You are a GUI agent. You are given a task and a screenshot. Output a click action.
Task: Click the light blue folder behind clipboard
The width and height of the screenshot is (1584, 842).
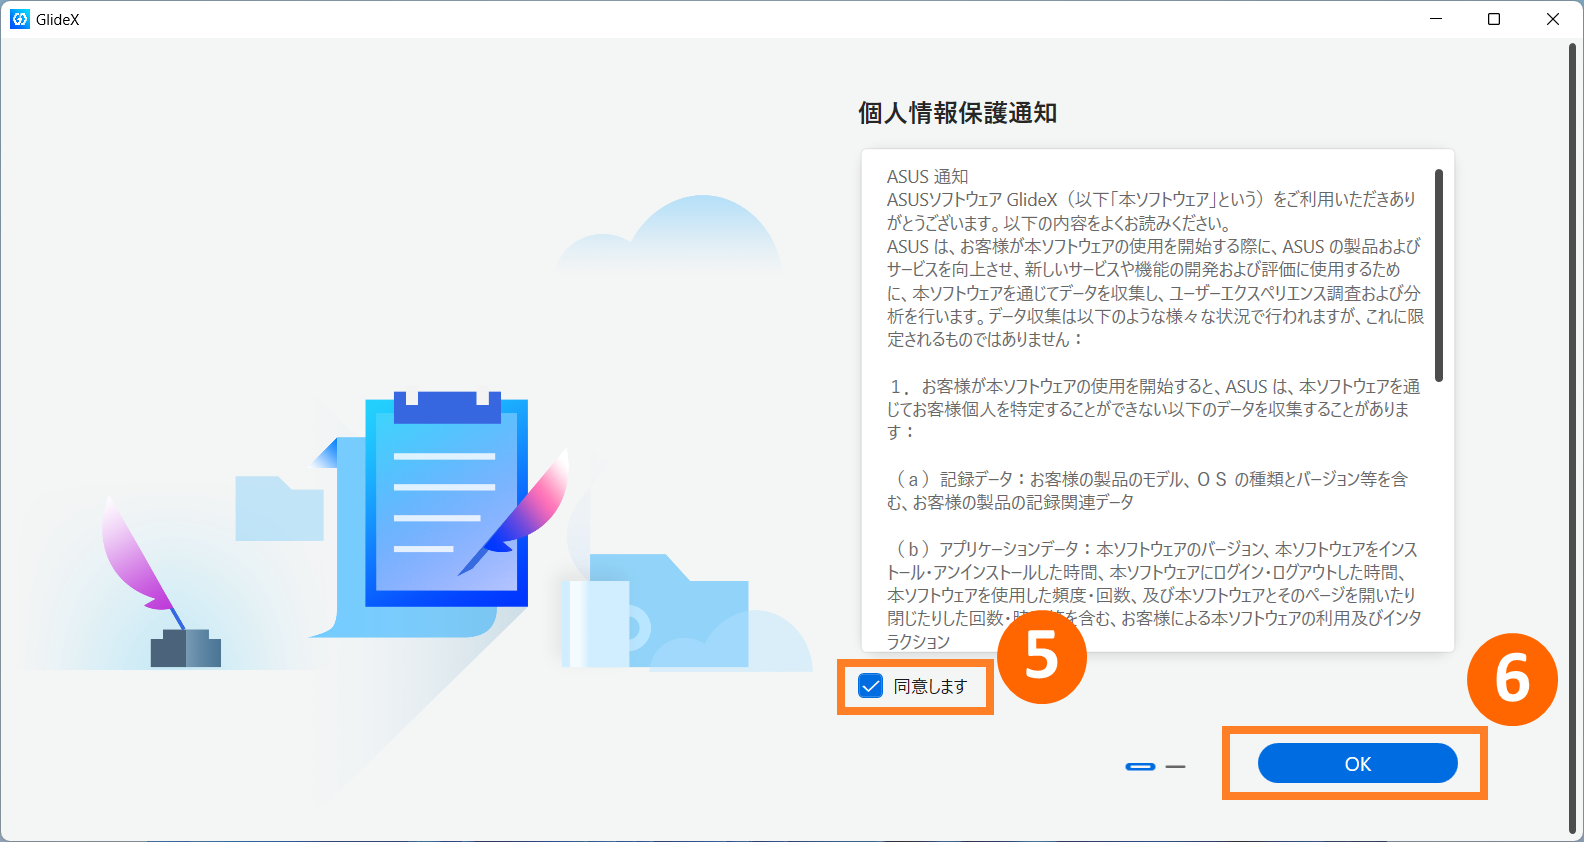278,508
